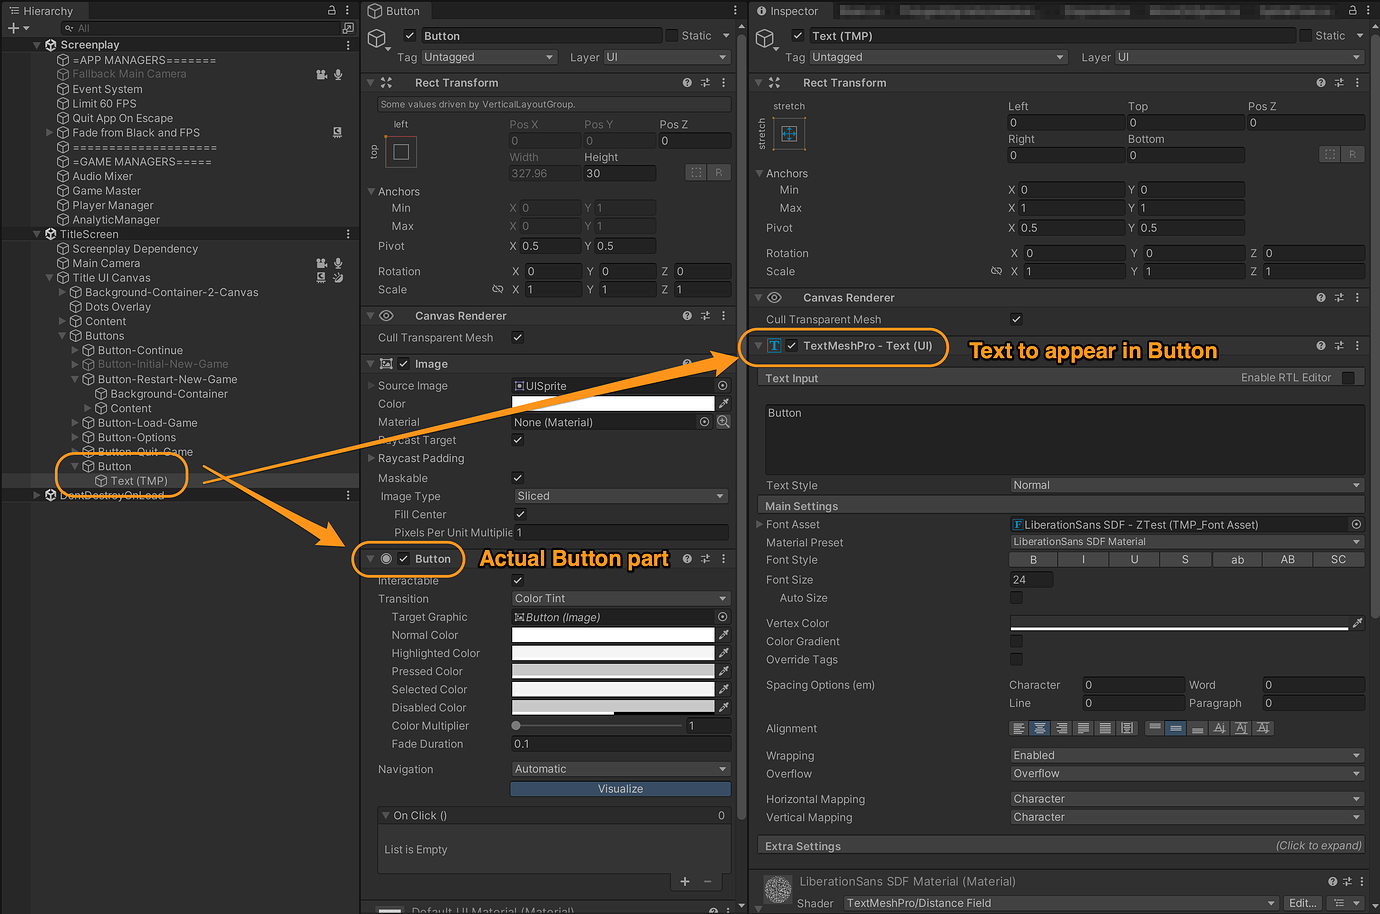Use the Pressed Color eyedropper
Image resolution: width=1380 pixels, height=914 pixels.
coord(724,671)
